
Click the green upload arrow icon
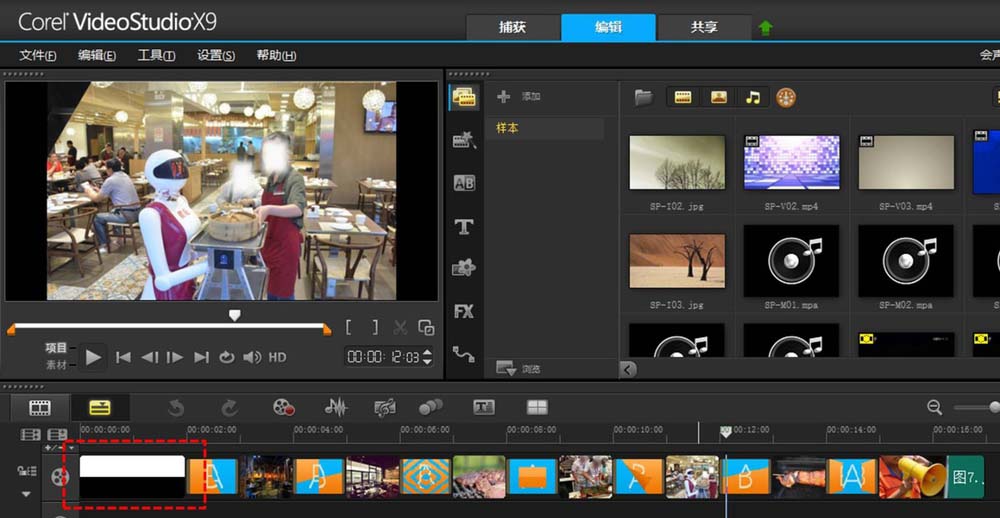point(765,28)
